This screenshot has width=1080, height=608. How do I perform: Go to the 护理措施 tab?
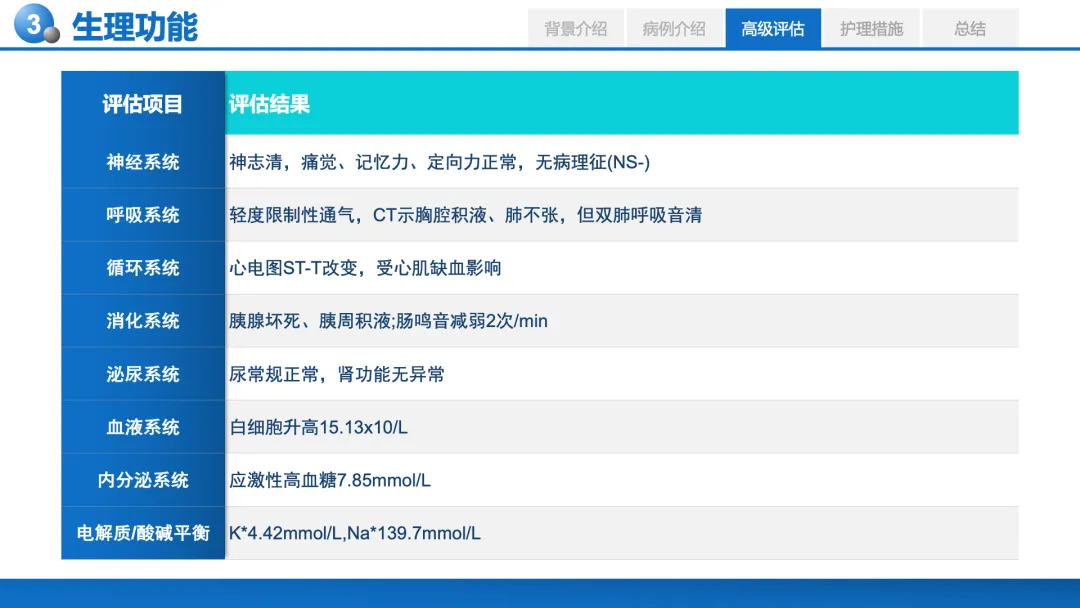click(871, 28)
